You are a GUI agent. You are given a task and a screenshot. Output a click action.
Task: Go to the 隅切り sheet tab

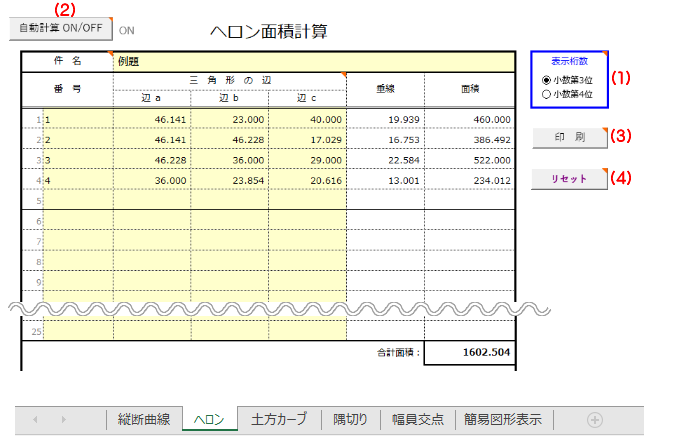pos(350,419)
